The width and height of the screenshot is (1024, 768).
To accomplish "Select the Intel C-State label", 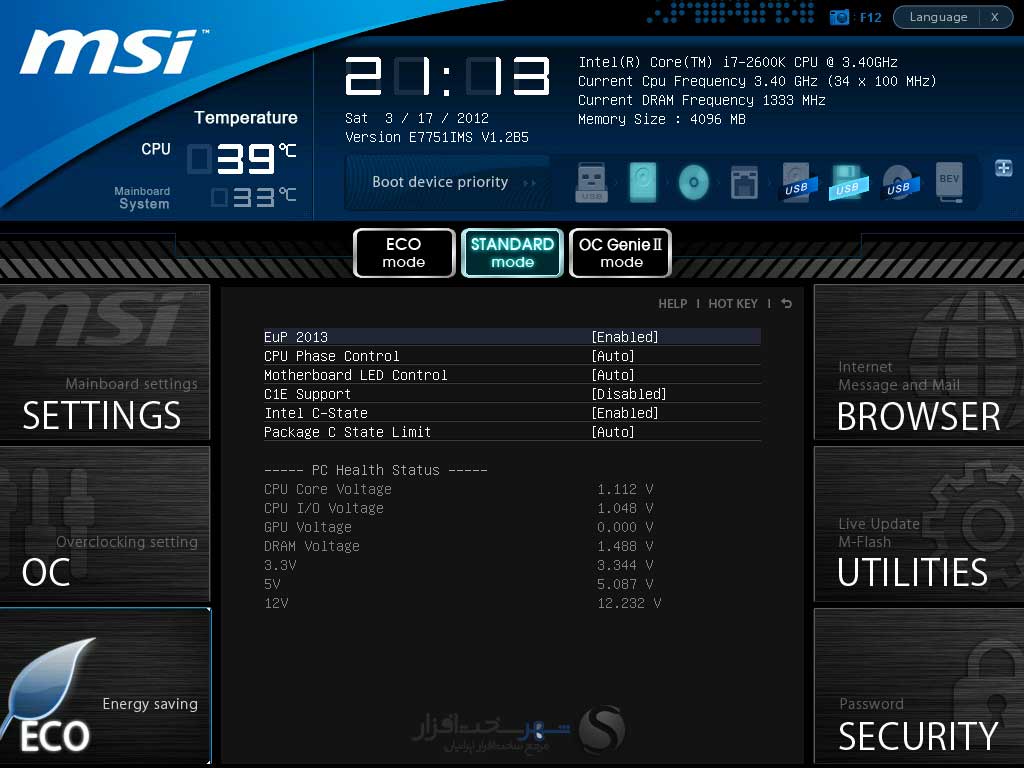I will coord(316,413).
